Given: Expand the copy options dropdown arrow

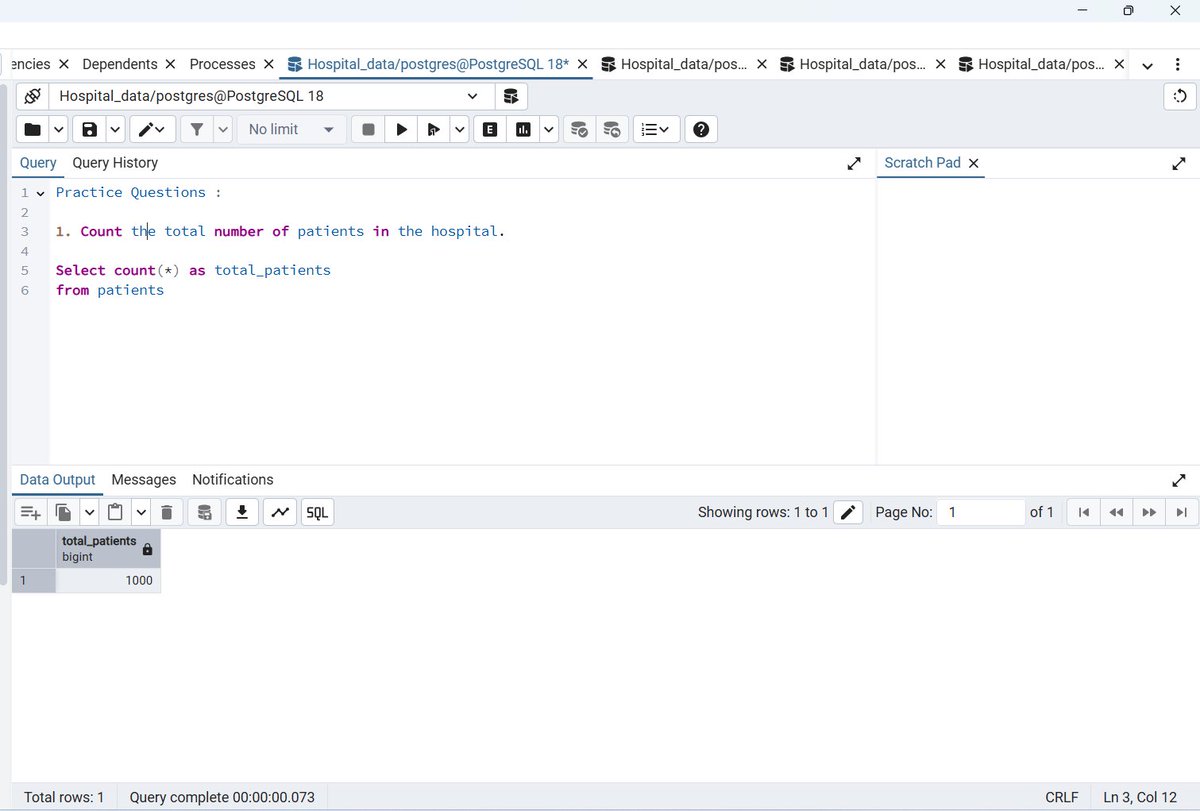Looking at the screenshot, I should click(x=89, y=513).
